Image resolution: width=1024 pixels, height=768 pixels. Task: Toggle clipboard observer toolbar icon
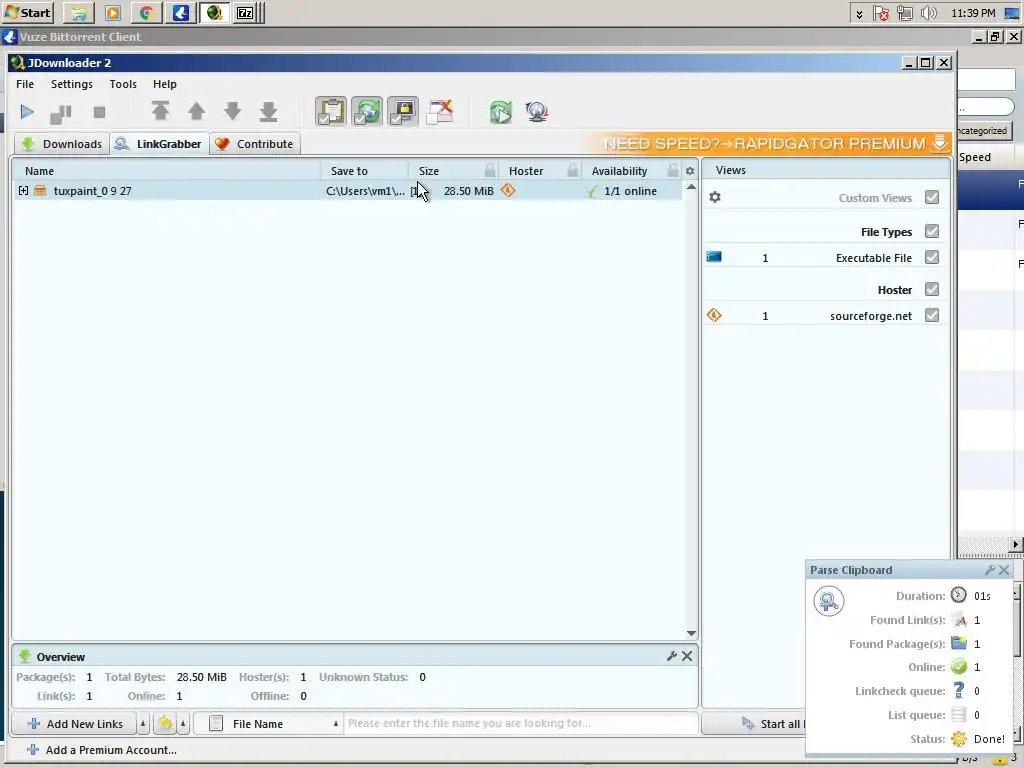(x=331, y=112)
